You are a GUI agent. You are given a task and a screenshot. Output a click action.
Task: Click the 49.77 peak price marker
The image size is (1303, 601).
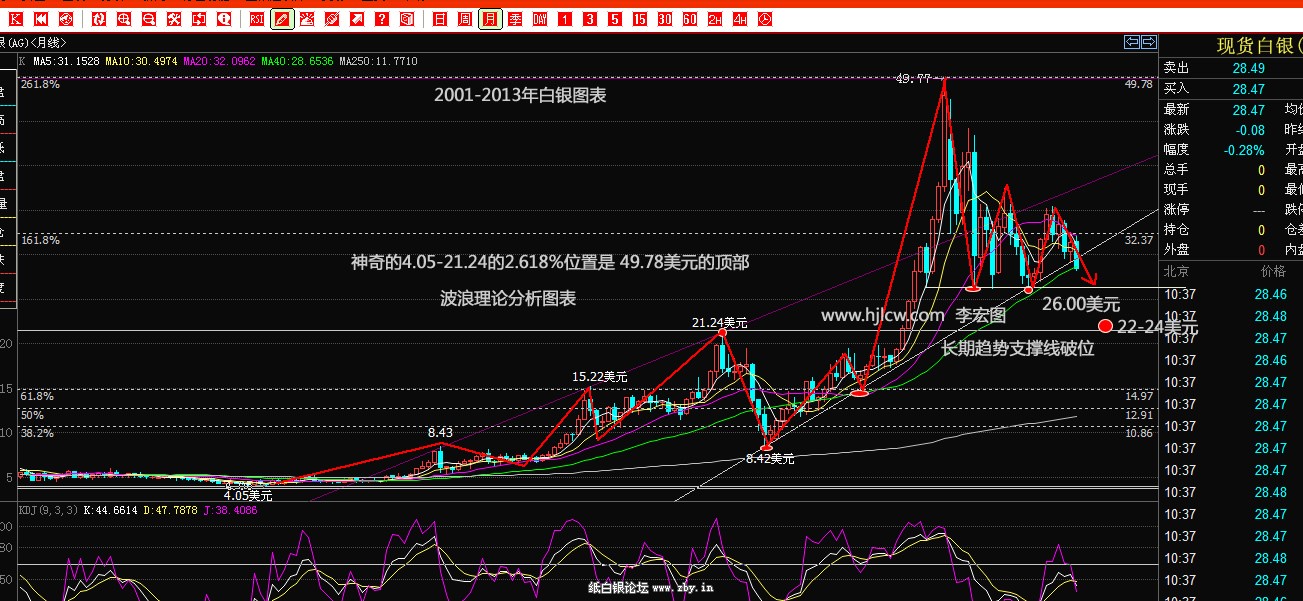click(914, 78)
